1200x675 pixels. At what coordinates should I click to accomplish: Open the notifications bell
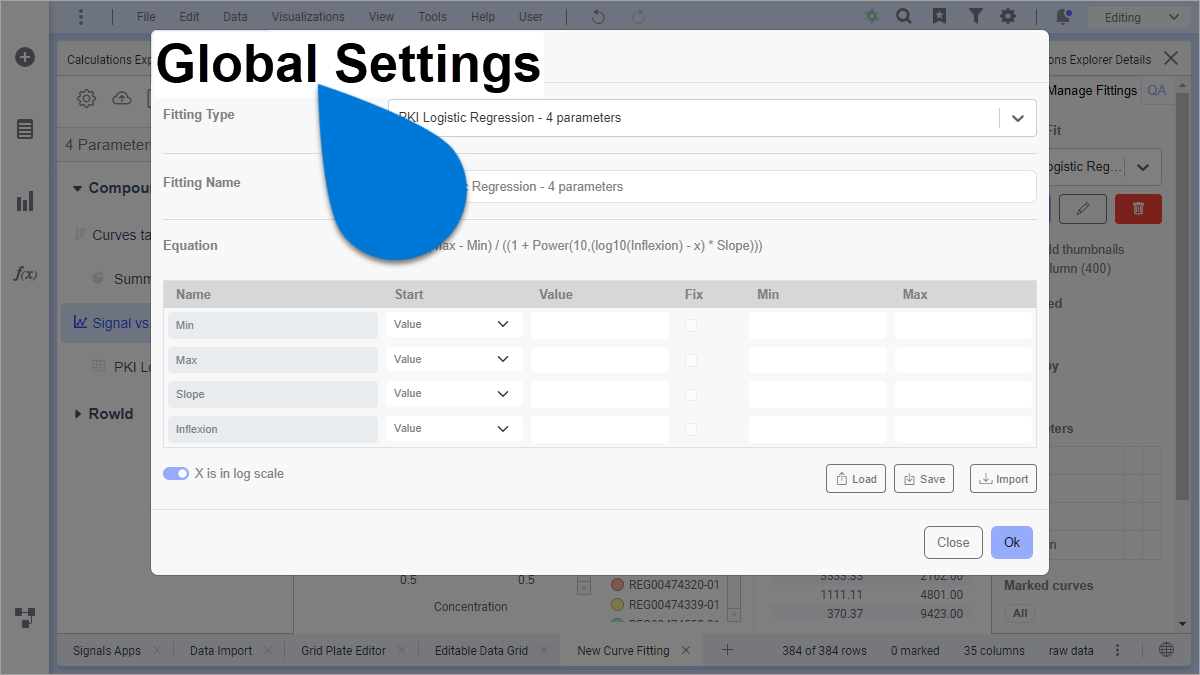(1063, 17)
